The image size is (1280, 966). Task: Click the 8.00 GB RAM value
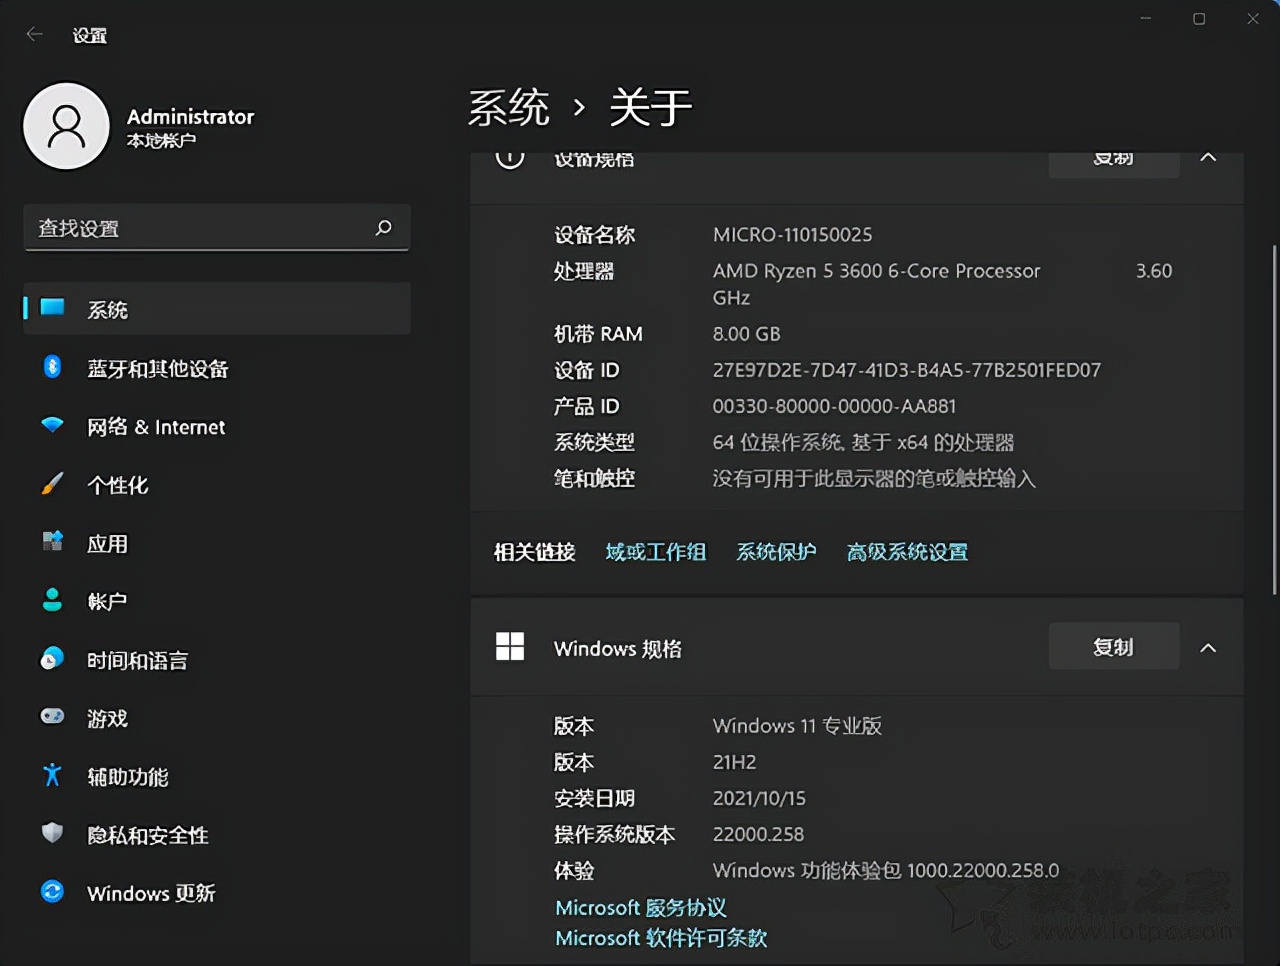pos(746,334)
